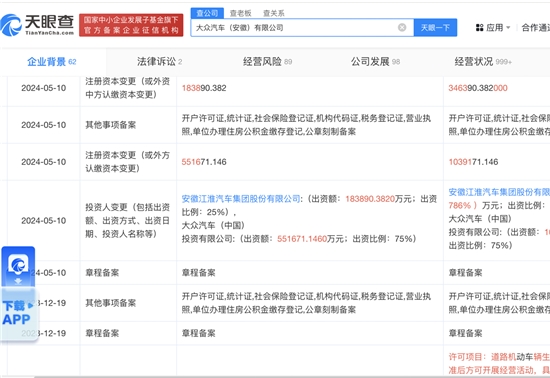Clear the search field with the X icon
550x378 pixels.
[402, 27]
